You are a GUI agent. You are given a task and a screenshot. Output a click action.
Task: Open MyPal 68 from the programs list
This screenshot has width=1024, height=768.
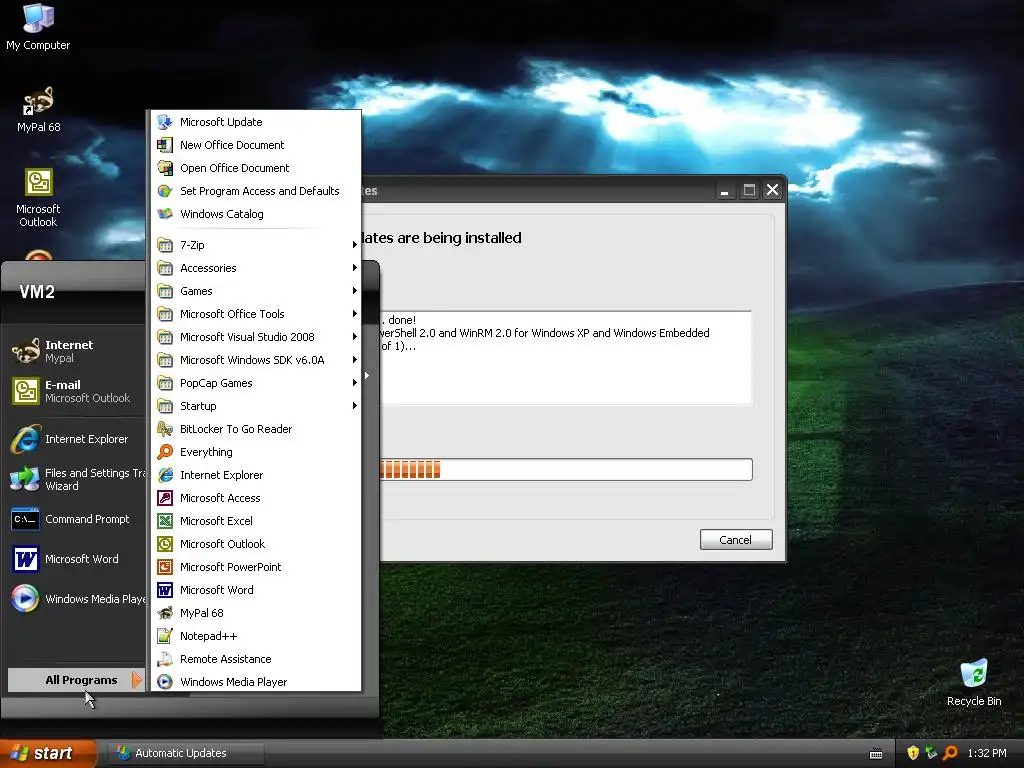[255, 613]
